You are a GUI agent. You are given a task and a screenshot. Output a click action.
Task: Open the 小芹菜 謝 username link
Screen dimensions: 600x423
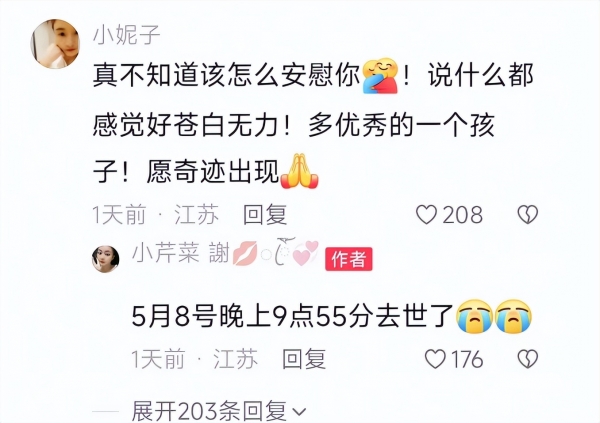click(181, 253)
